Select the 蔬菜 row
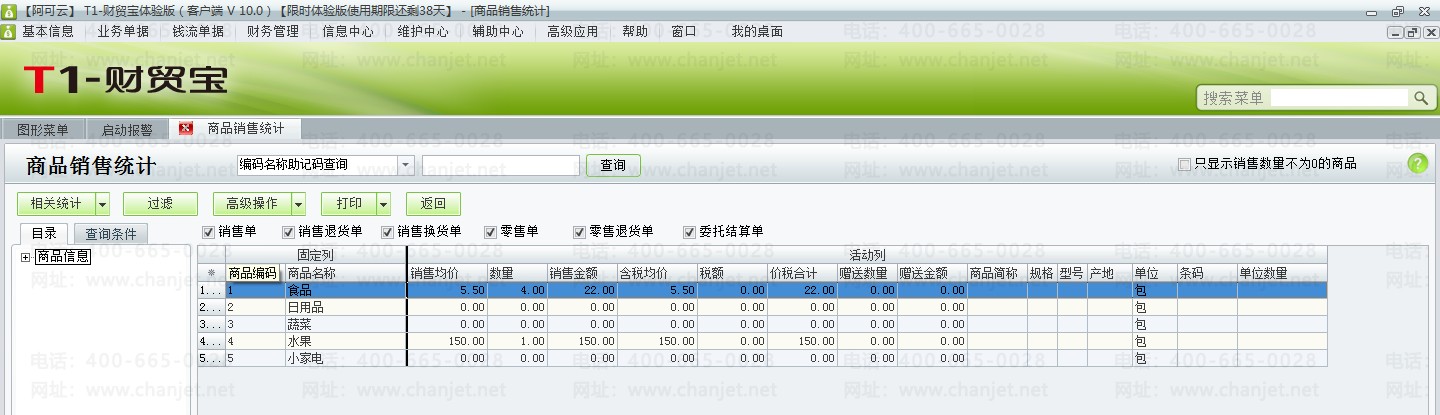Viewport: 1440px width, 415px height. [762, 324]
